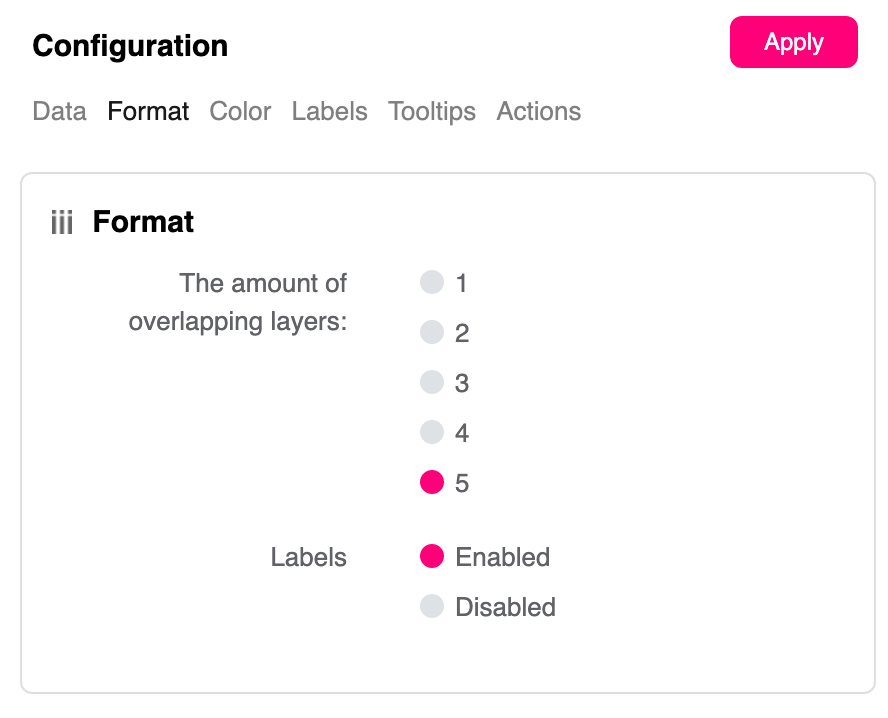The height and width of the screenshot is (718, 888).
Task: Select the Format tab
Action: tap(148, 111)
